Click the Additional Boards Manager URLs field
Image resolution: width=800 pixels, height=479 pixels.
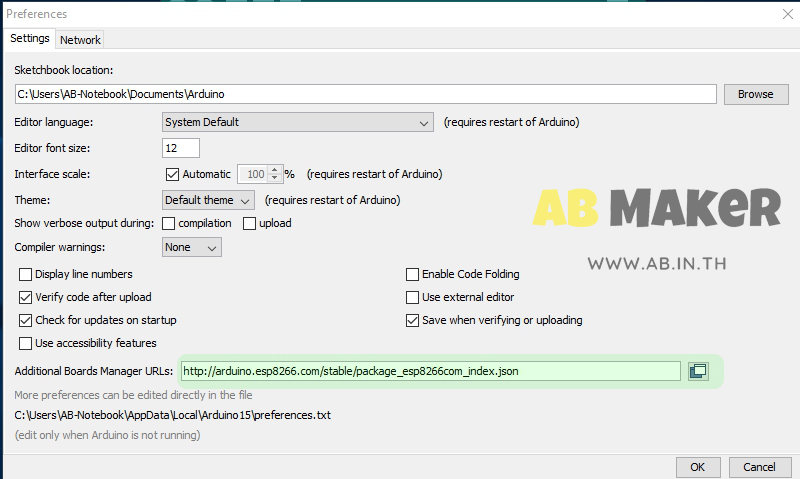click(431, 371)
